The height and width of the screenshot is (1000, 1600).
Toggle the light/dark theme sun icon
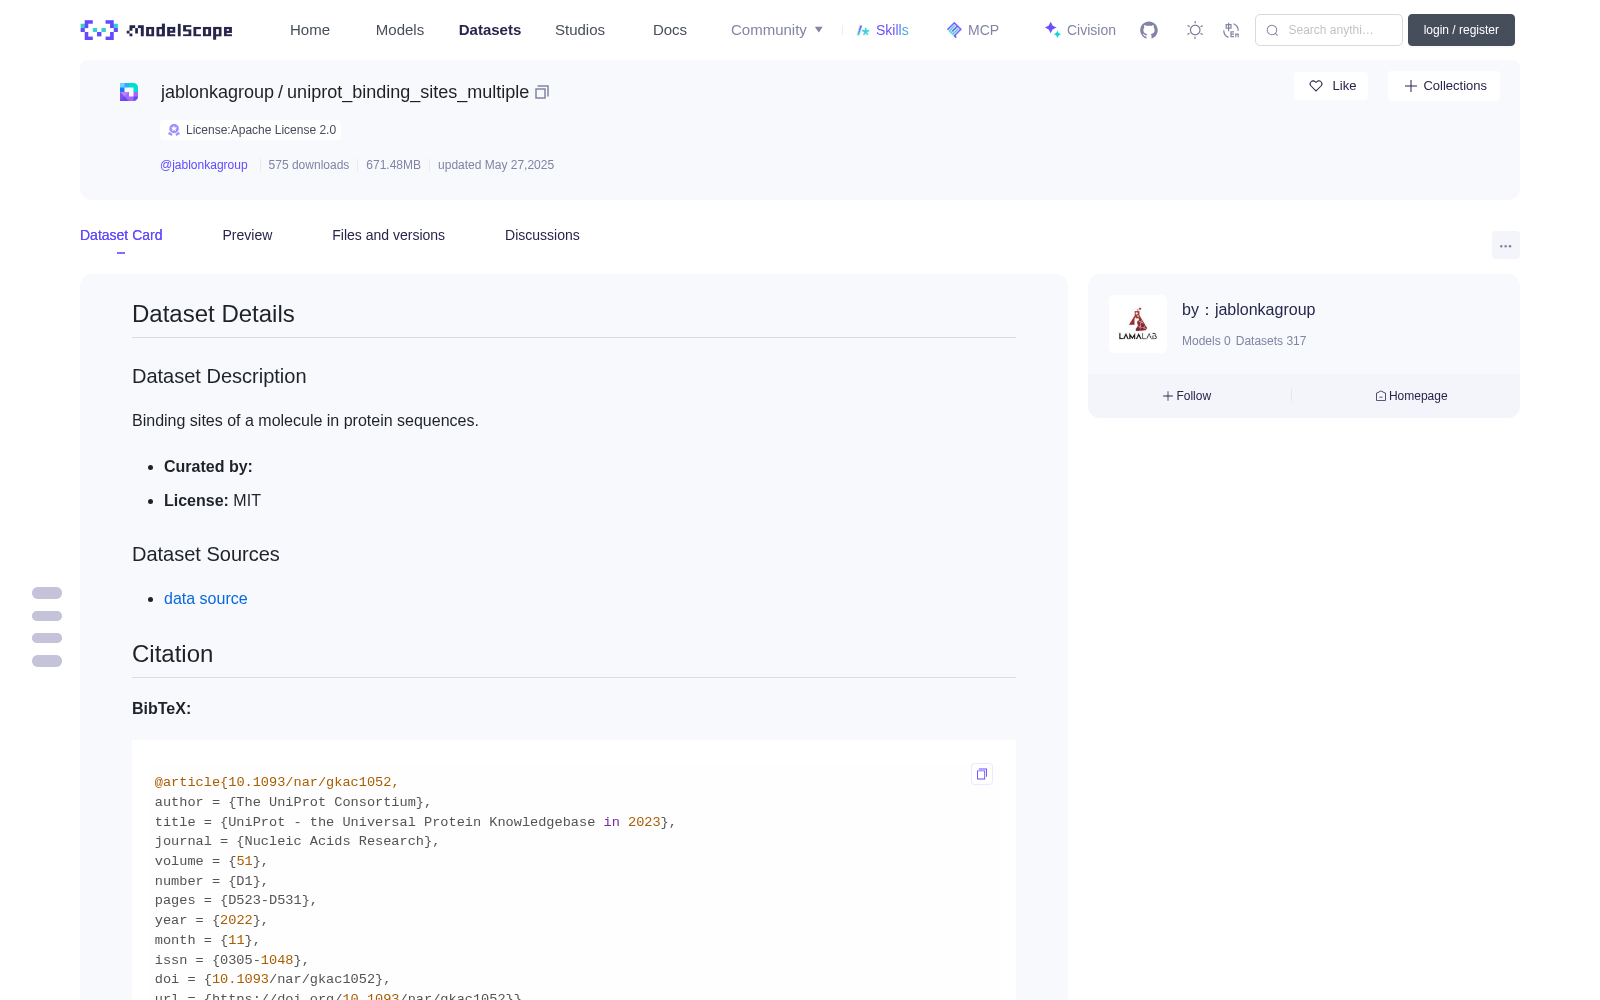pos(1195,30)
